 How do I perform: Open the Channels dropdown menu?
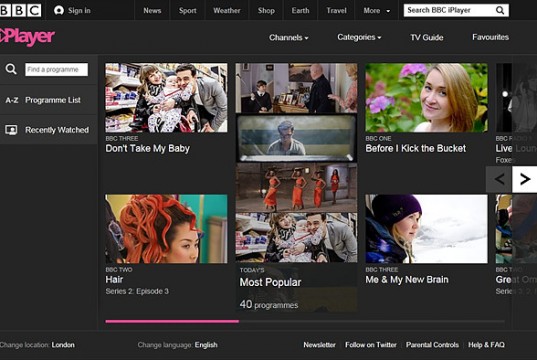pos(289,37)
